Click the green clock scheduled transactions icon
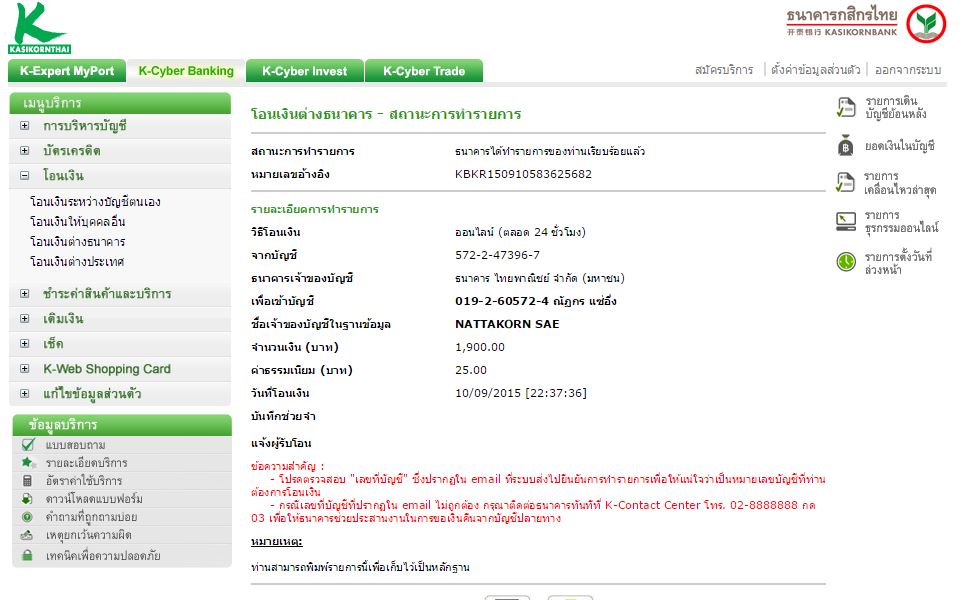 [x=846, y=262]
